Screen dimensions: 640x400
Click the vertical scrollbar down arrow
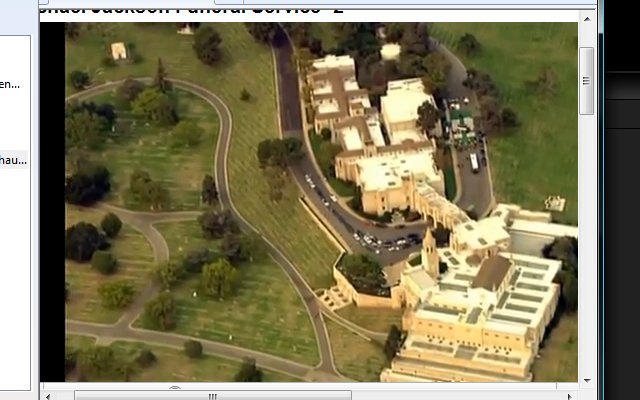coord(587,378)
